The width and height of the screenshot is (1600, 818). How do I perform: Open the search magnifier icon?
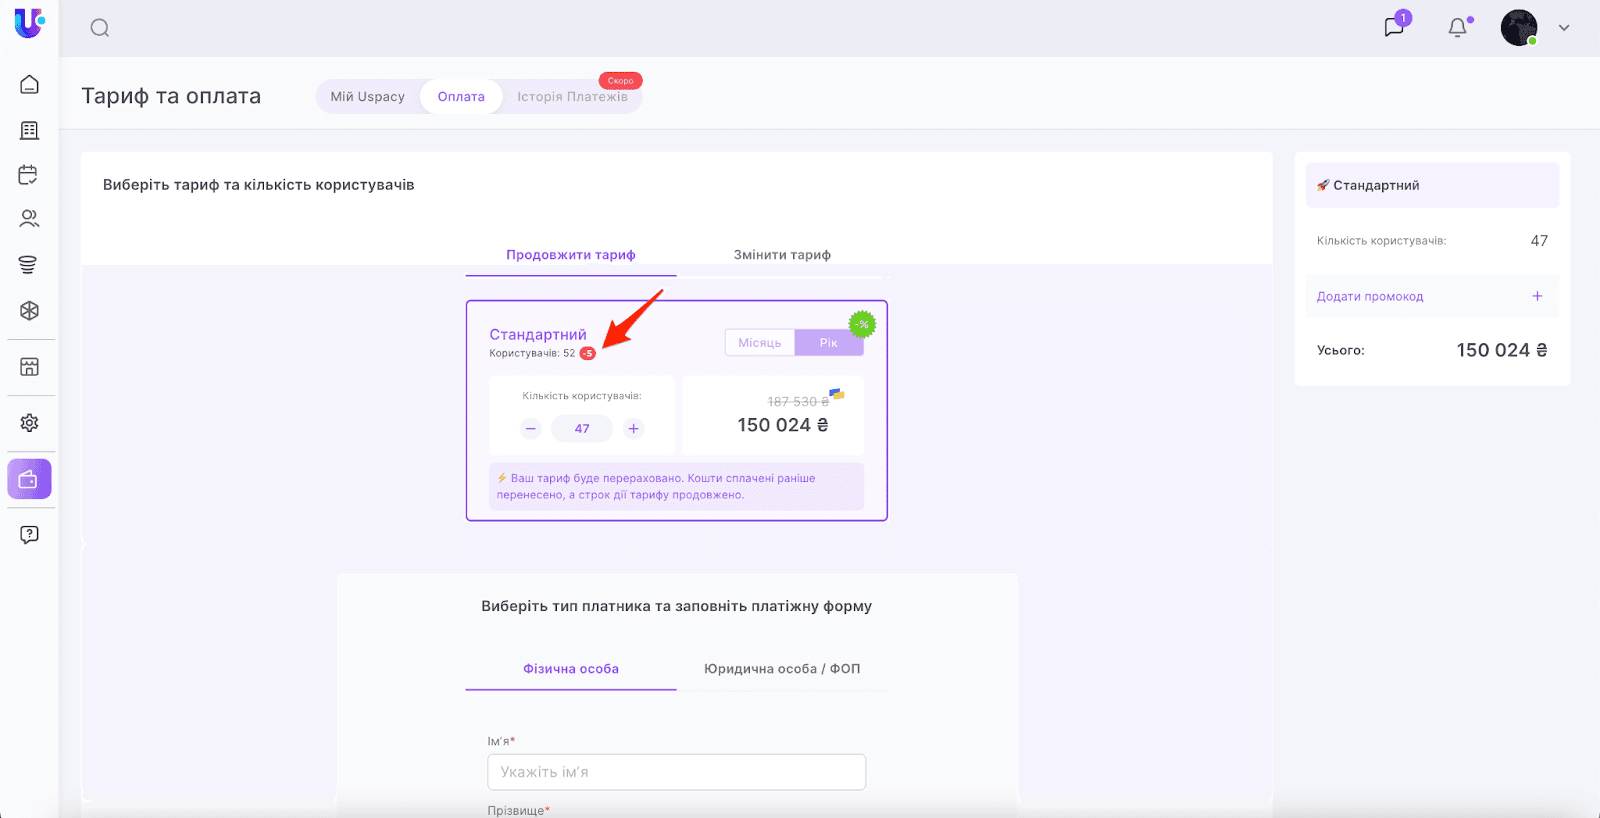(x=100, y=28)
